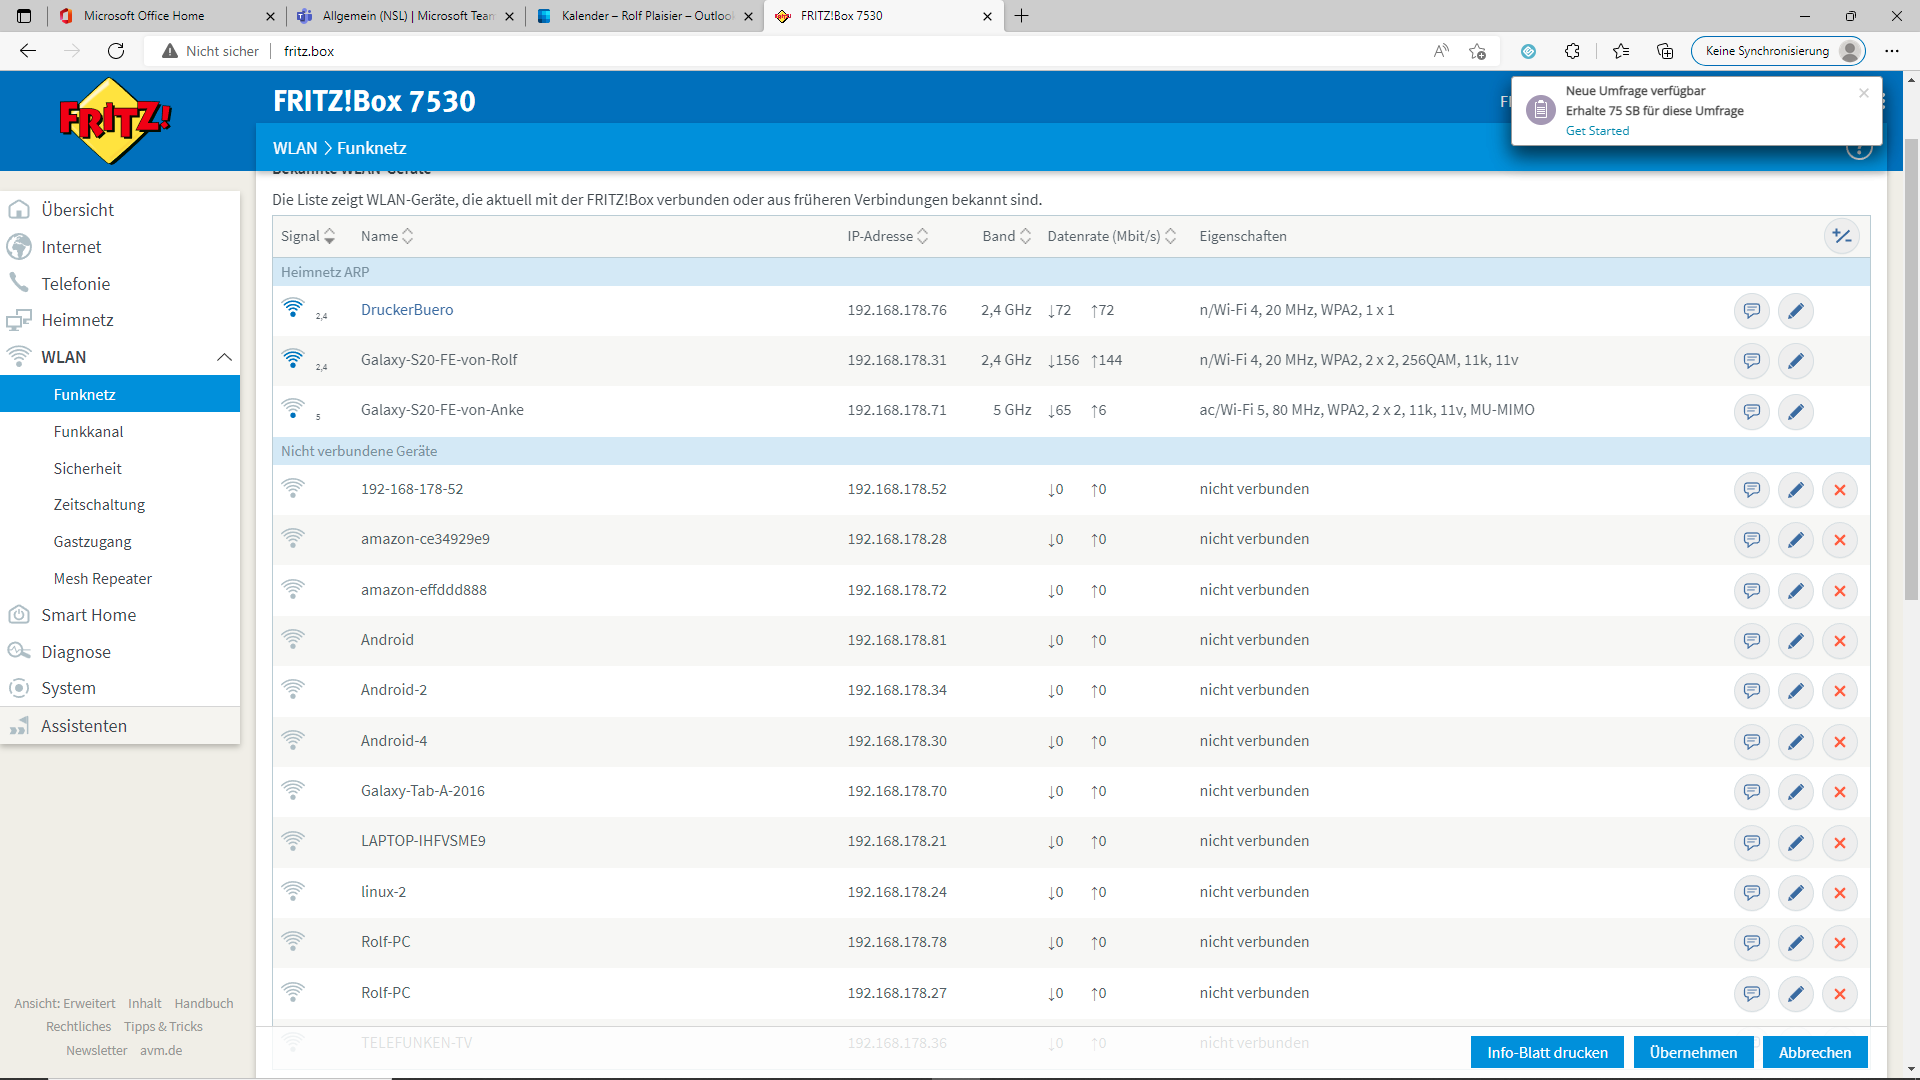Go to Smart Home section

[88, 615]
